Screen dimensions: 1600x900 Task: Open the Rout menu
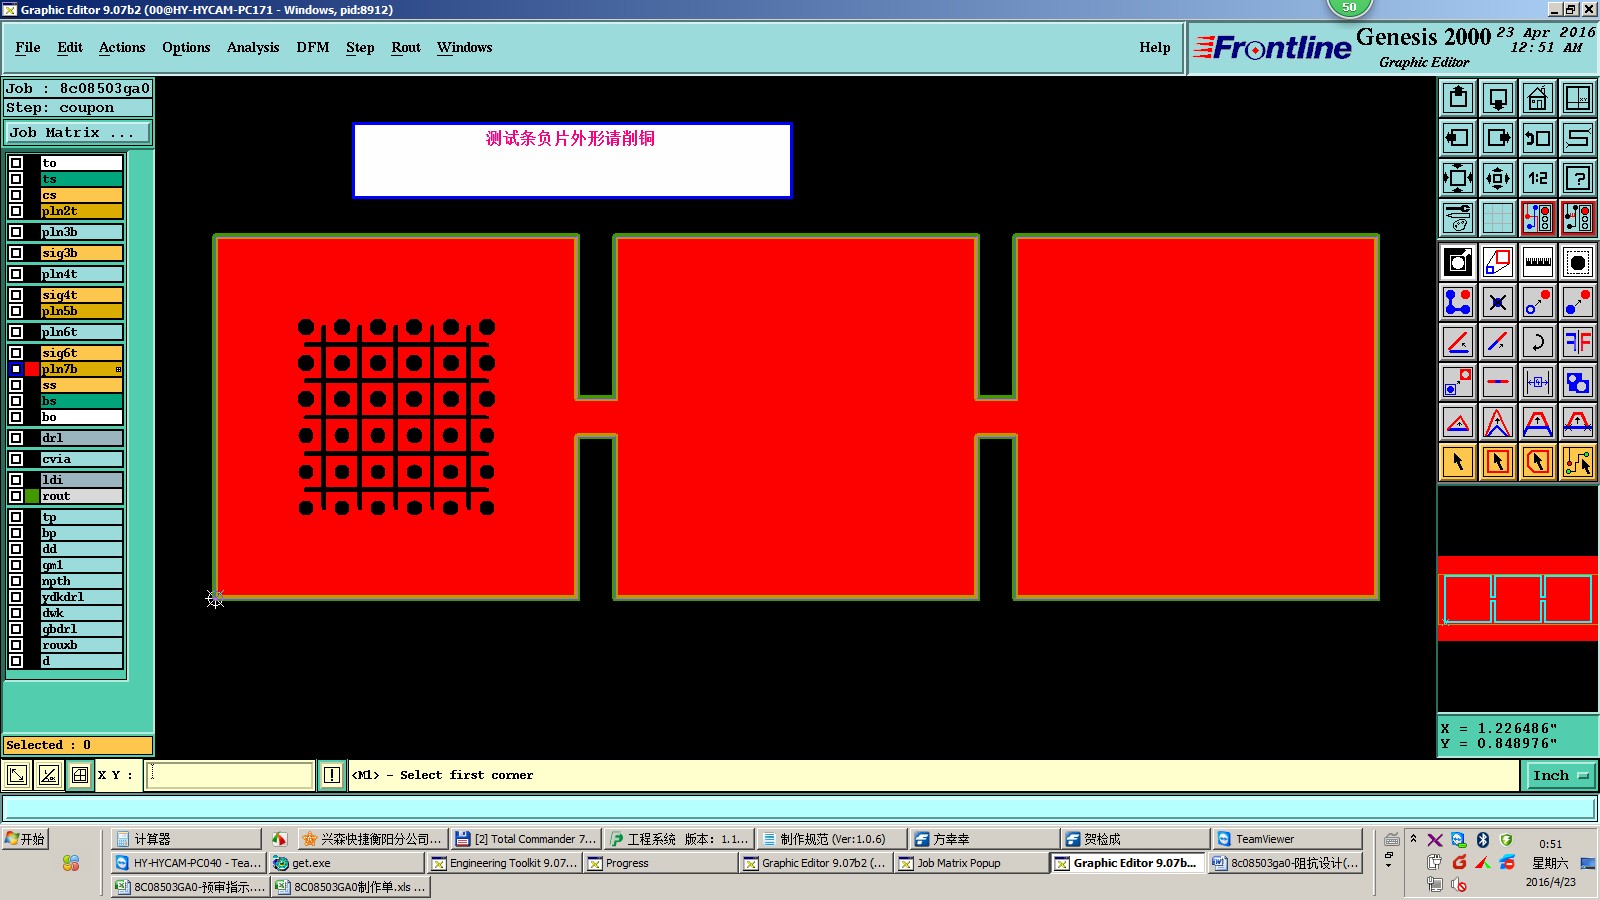(406, 47)
